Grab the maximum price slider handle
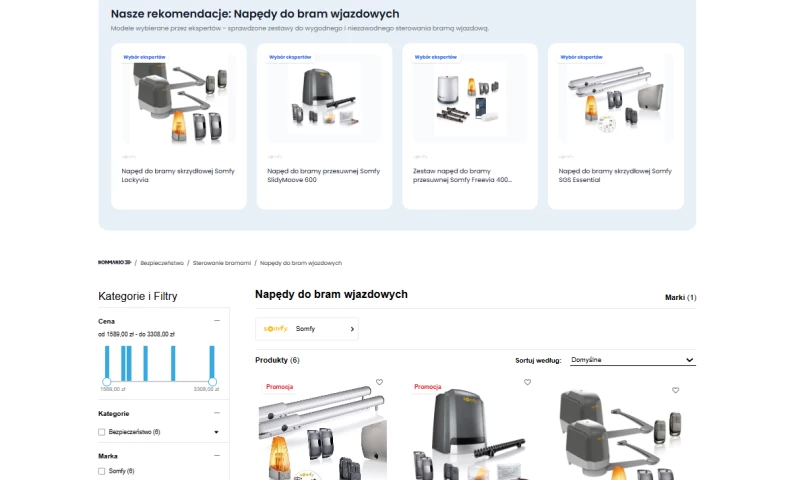800x480 pixels. click(212, 382)
